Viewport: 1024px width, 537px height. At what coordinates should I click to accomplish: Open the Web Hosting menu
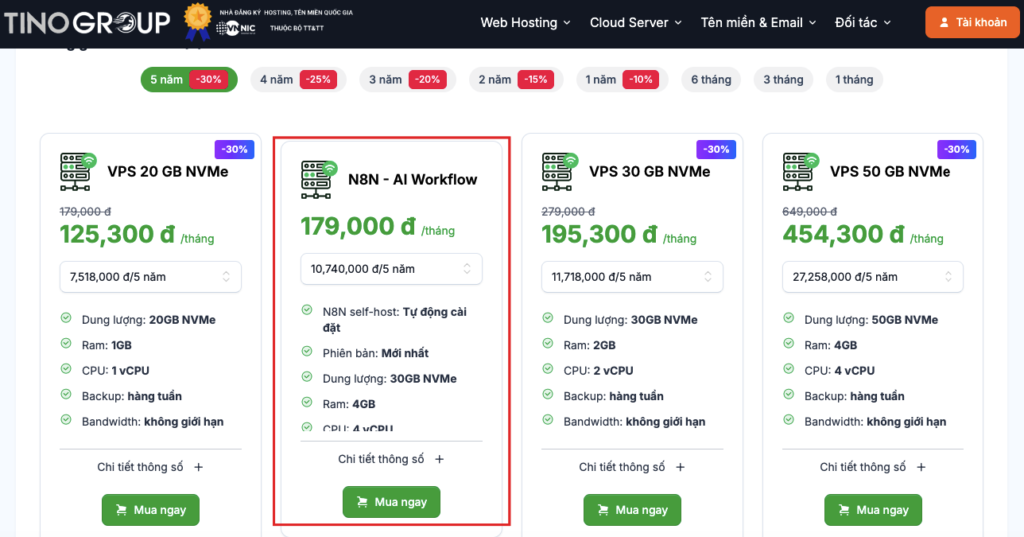click(526, 23)
